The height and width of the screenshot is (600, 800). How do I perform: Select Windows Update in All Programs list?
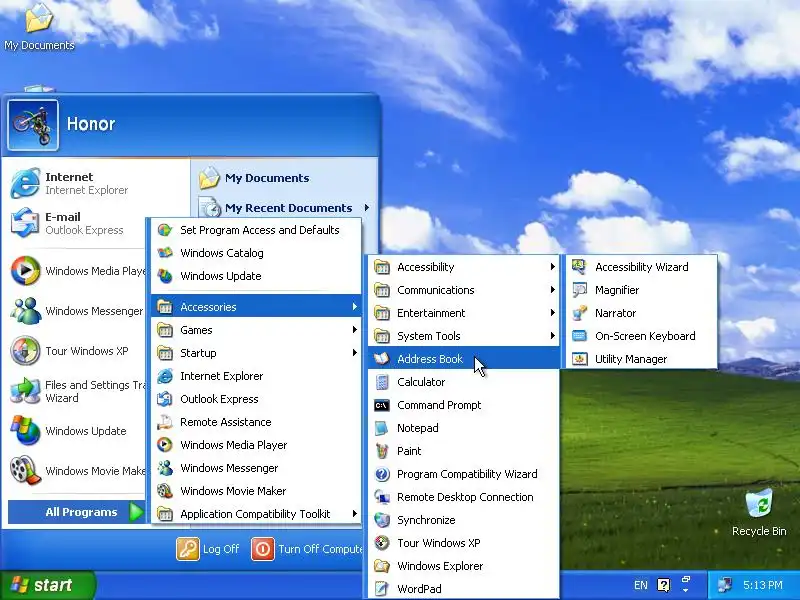256,276
